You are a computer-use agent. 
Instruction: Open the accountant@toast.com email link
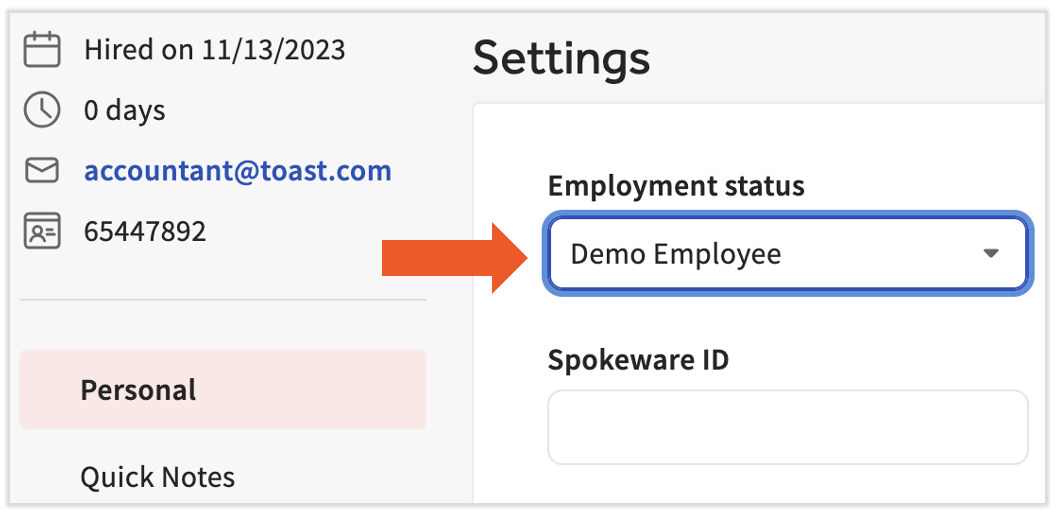(237, 171)
